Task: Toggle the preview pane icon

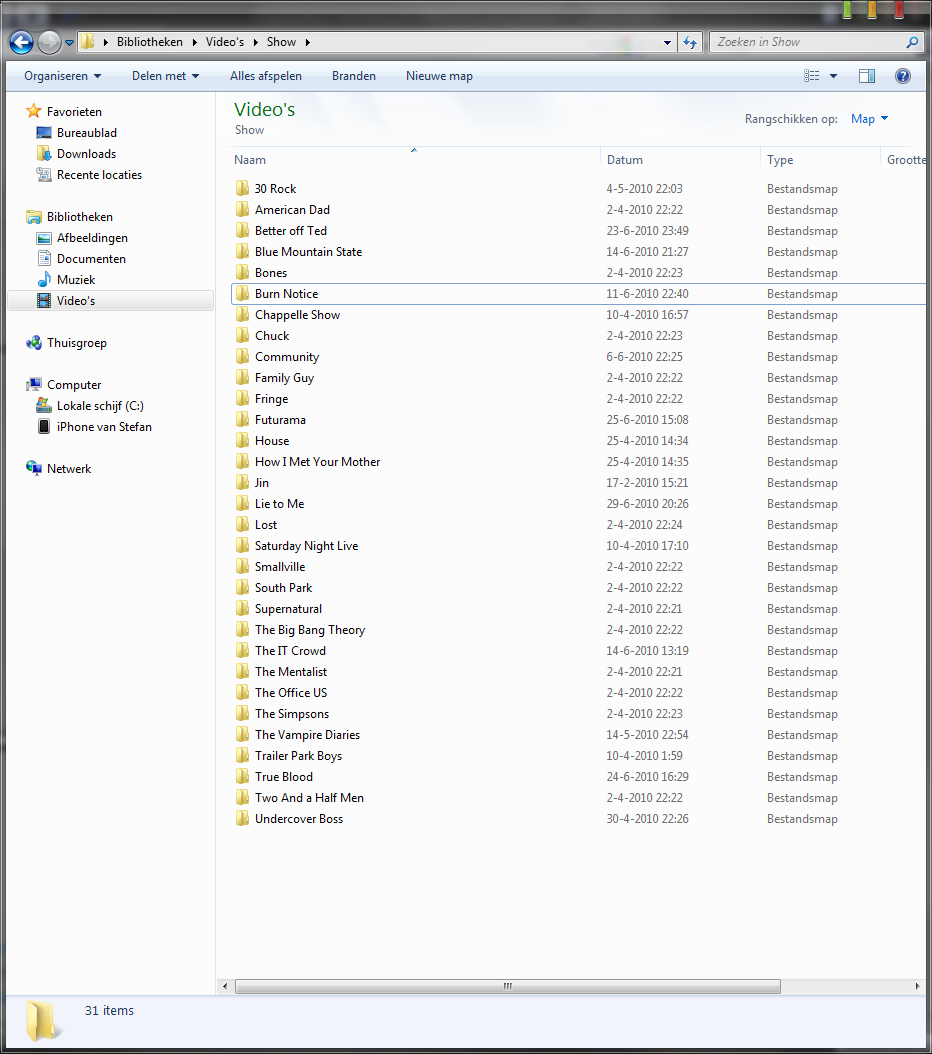Action: pyautogui.click(x=867, y=76)
